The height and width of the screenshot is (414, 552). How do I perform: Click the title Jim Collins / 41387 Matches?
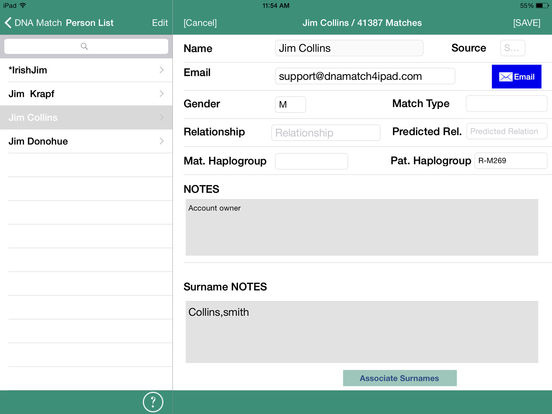pyautogui.click(x=362, y=23)
